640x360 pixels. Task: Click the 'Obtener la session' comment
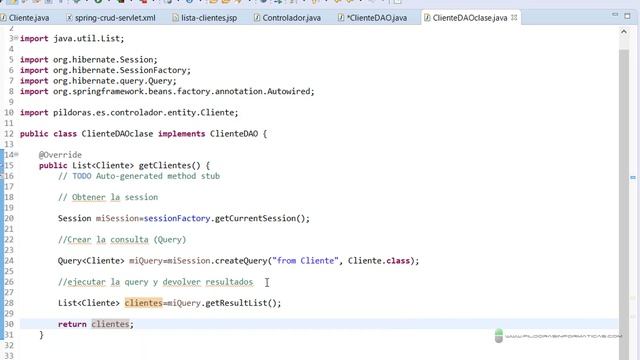[115, 198]
